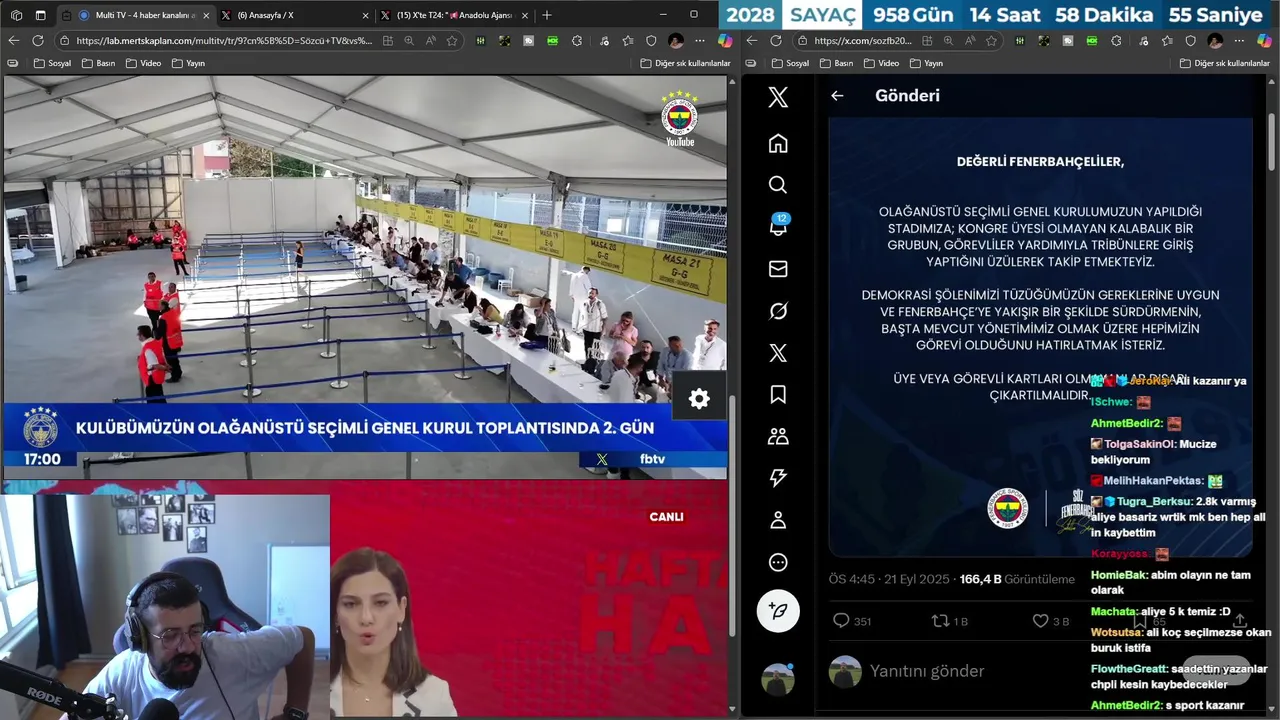
Task: Open Profile person icon in X sidebar
Action: pyautogui.click(x=778, y=521)
